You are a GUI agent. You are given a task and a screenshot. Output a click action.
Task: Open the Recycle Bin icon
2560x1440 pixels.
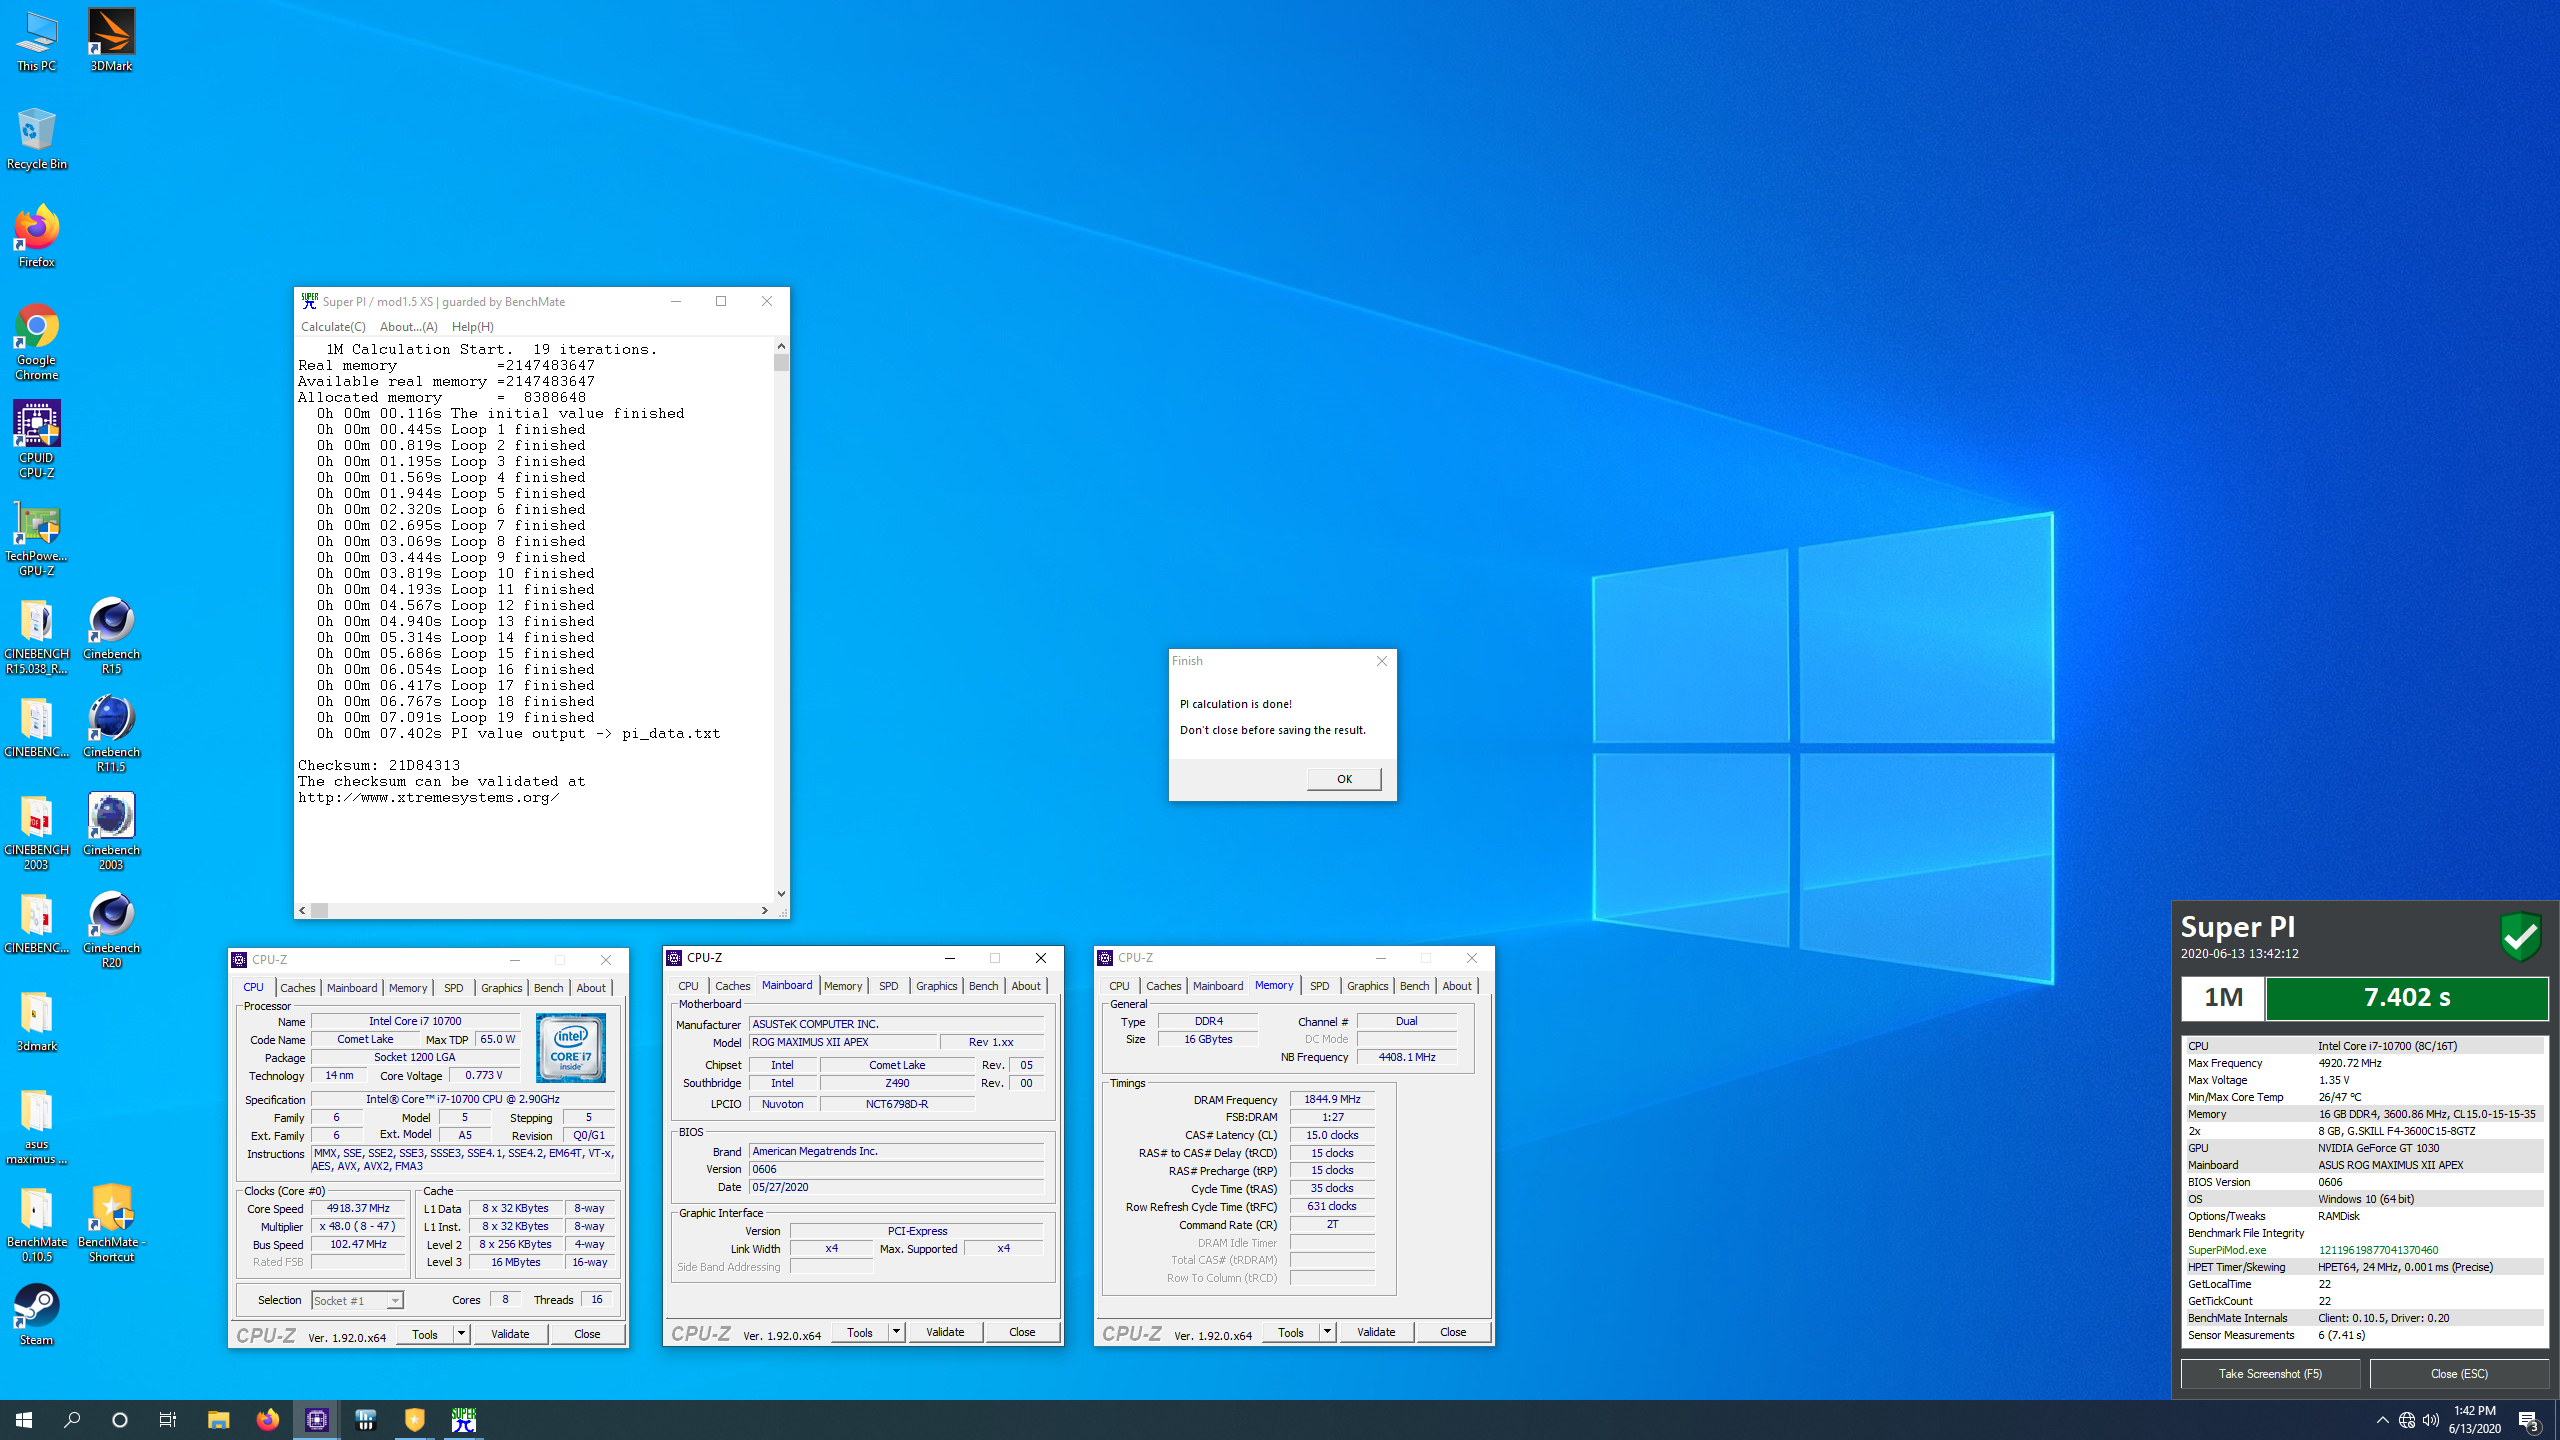tap(36, 138)
